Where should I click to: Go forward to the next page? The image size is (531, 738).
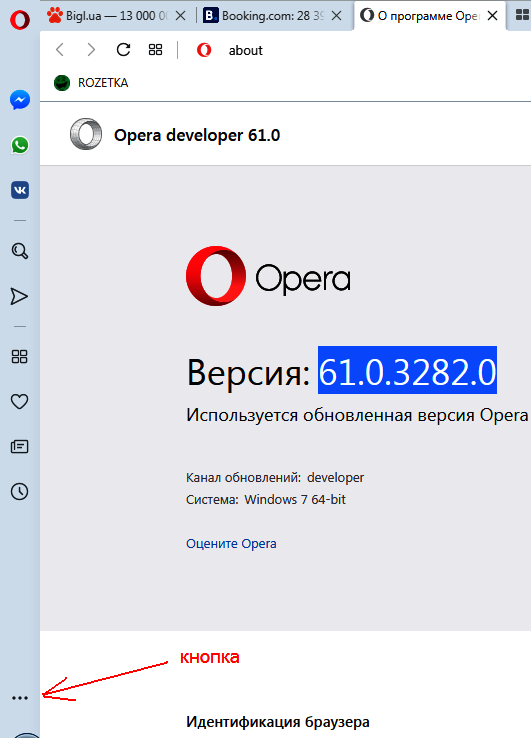pos(91,49)
